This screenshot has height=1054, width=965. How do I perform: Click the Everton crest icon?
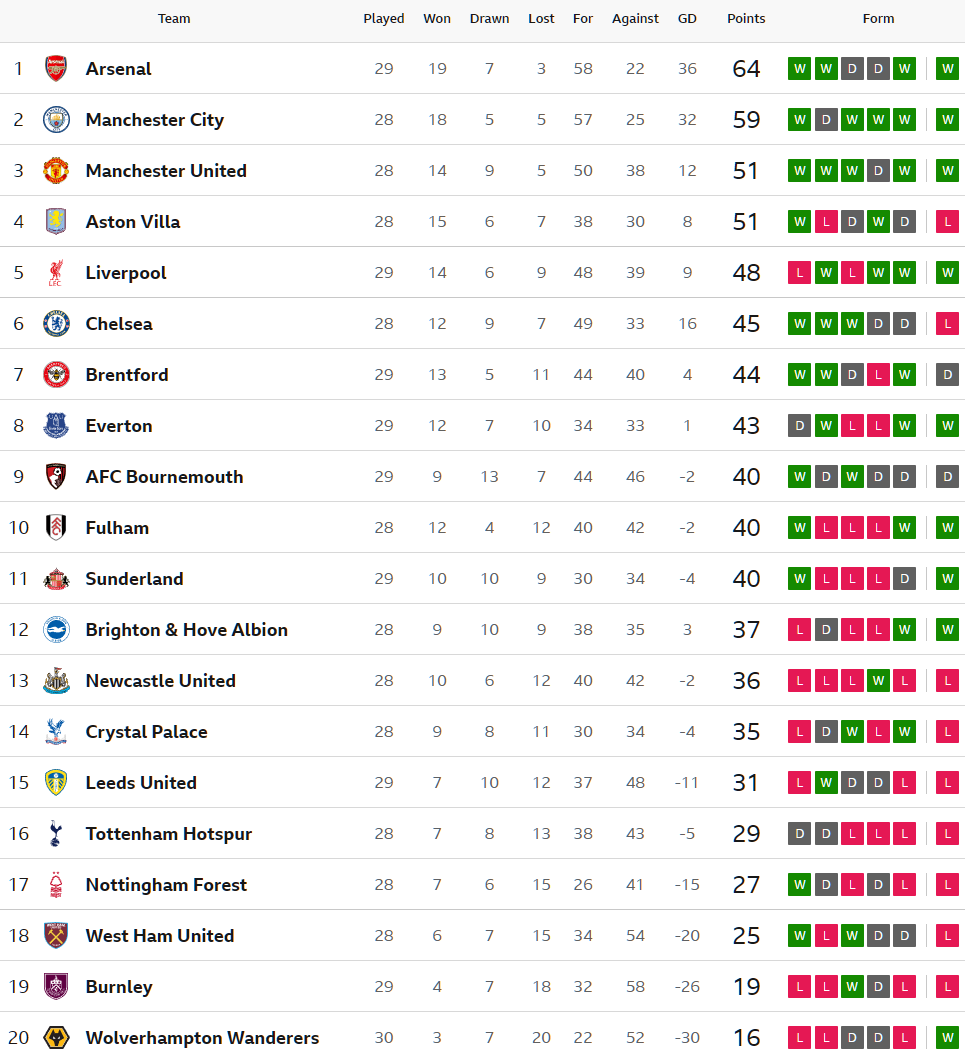[x=56, y=425]
